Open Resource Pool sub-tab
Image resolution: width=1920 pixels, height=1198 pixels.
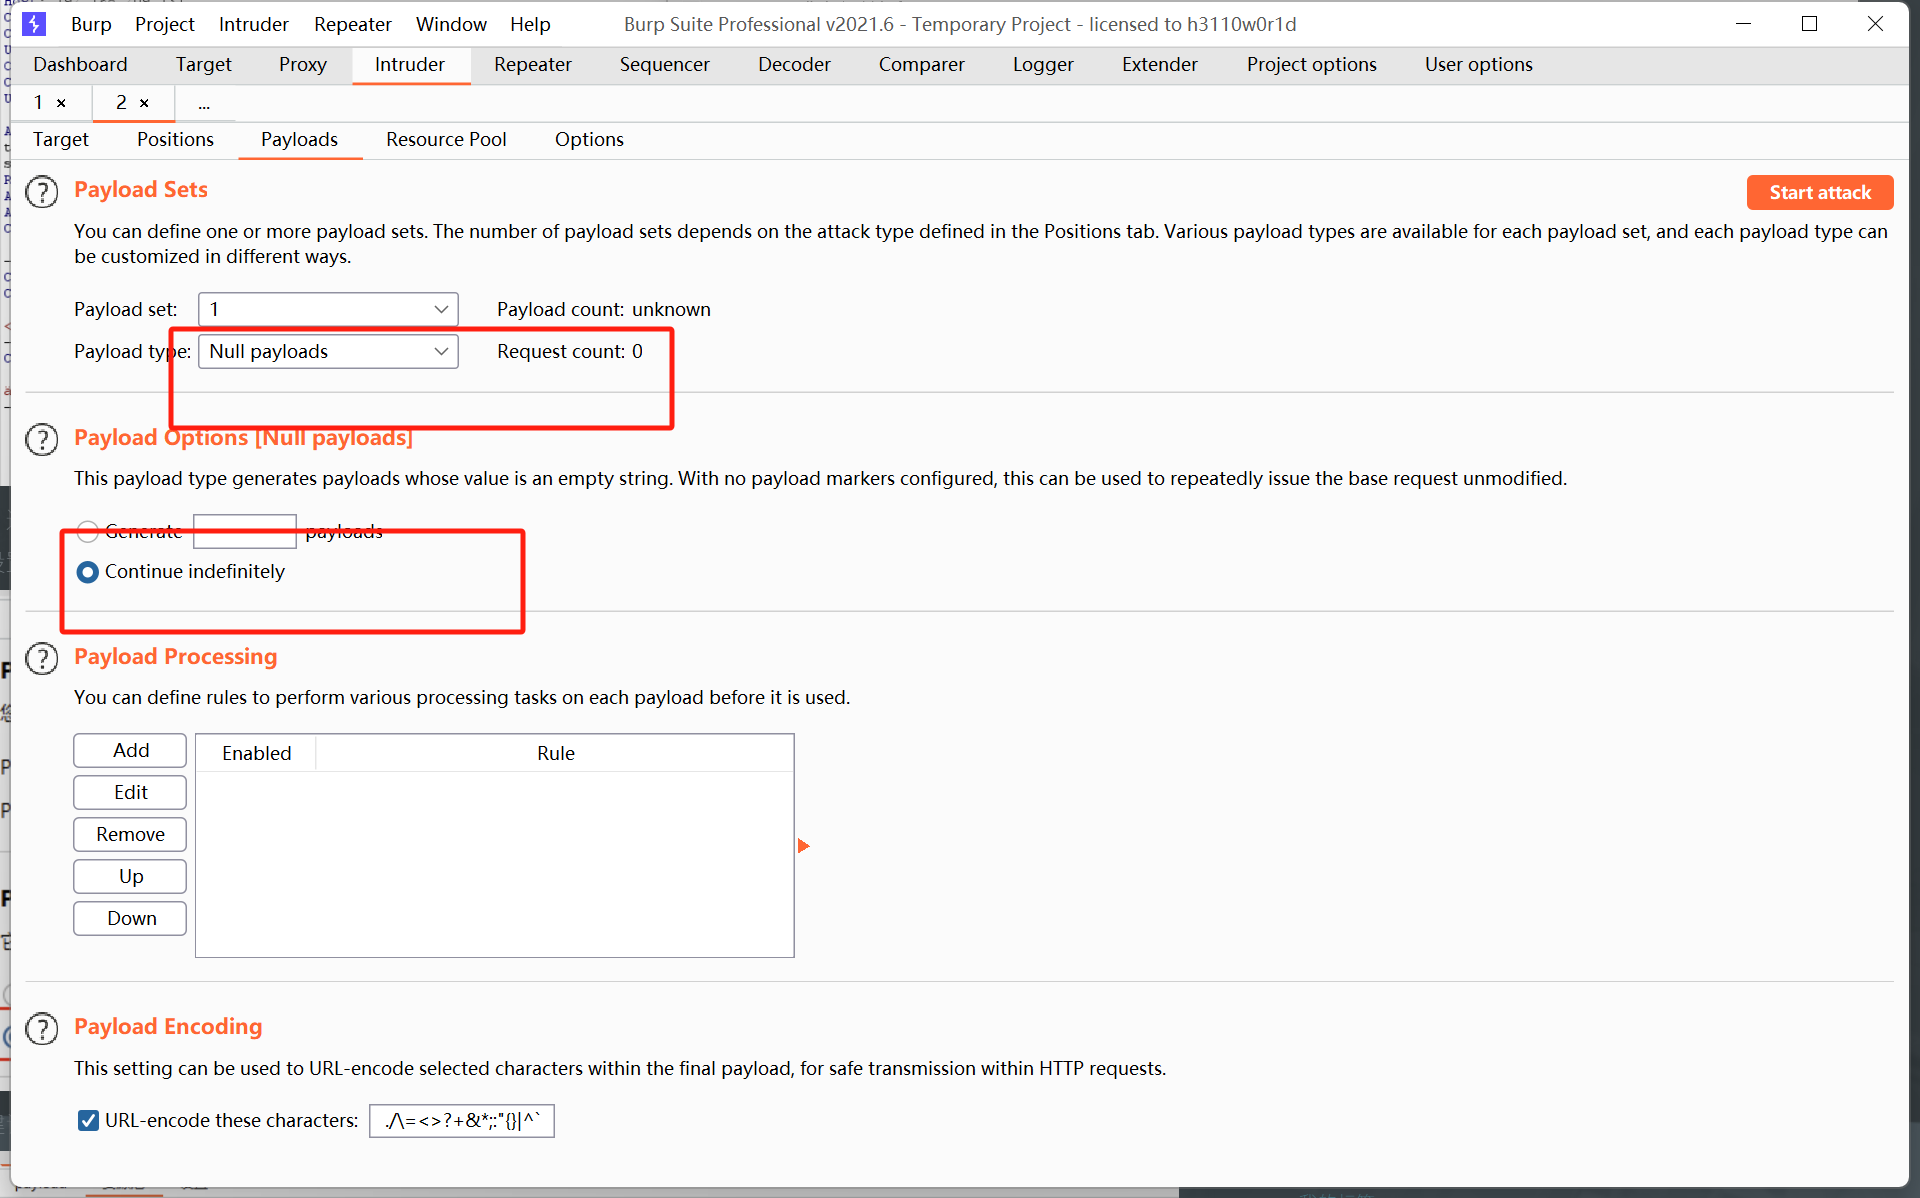tap(446, 139)
